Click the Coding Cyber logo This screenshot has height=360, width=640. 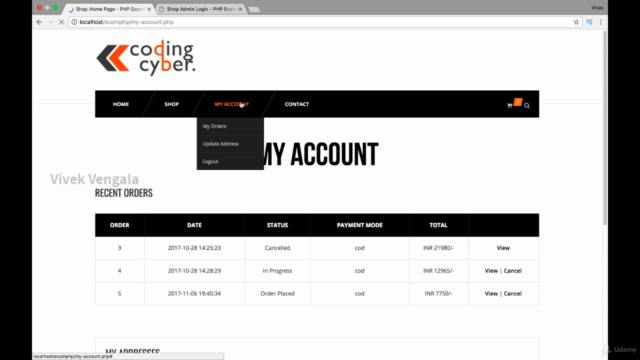point(146,58)
